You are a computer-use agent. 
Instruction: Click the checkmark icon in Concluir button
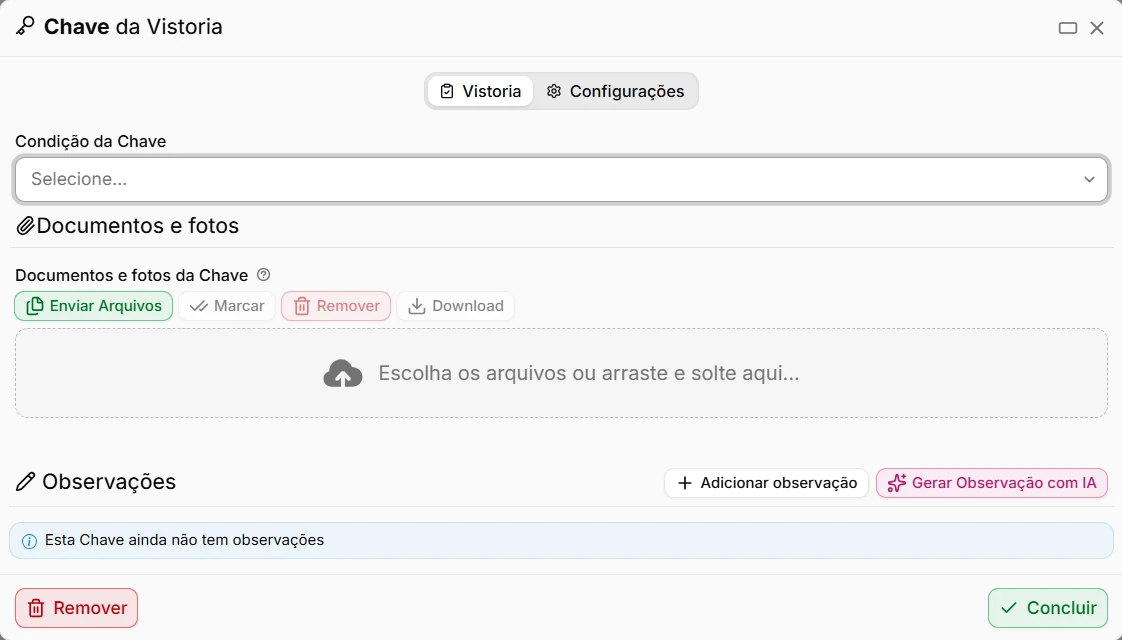(x=1009, y=608)
